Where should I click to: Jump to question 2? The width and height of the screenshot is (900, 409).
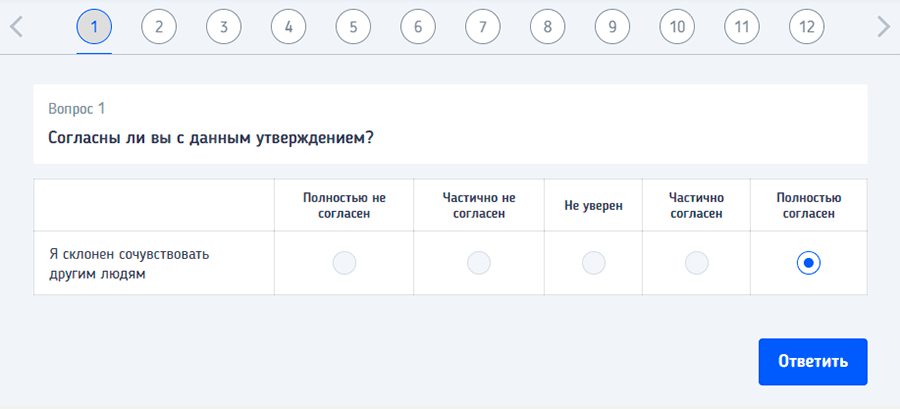point(159,27)
